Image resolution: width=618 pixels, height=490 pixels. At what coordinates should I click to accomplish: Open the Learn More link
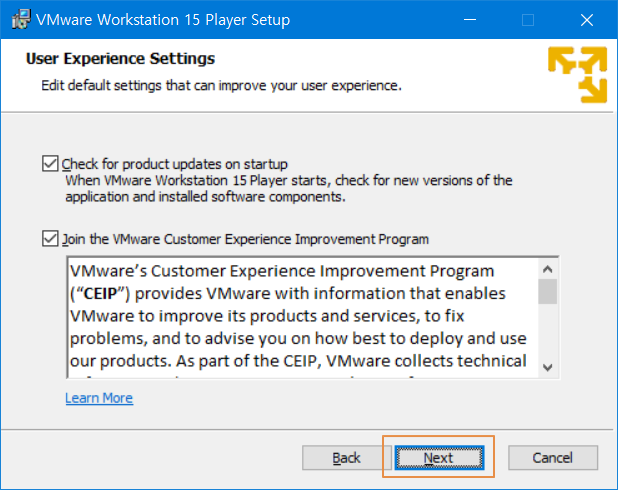point(99,398)
